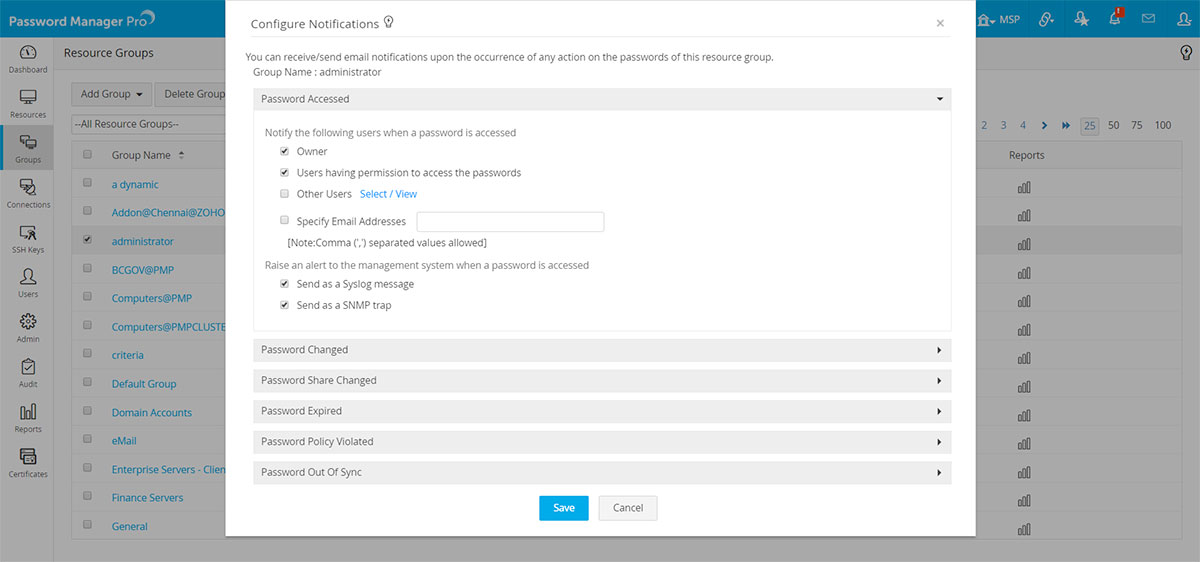
Task: Click the Audit sidebar icon
Action: pos(28,372)
